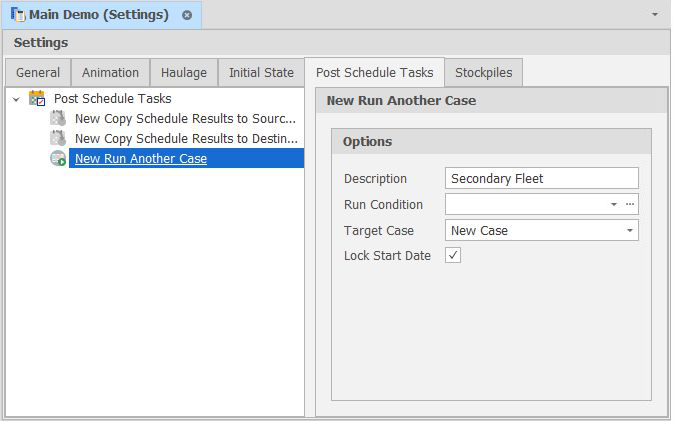This screenshot has height=422, width=674.
Task: Toggle the Lock Start Date checkbox
Action: point(453,255)
